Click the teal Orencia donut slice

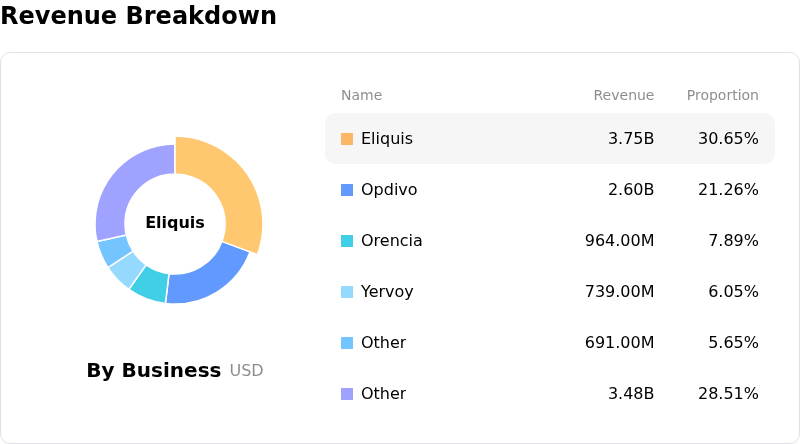click(150, 283)
